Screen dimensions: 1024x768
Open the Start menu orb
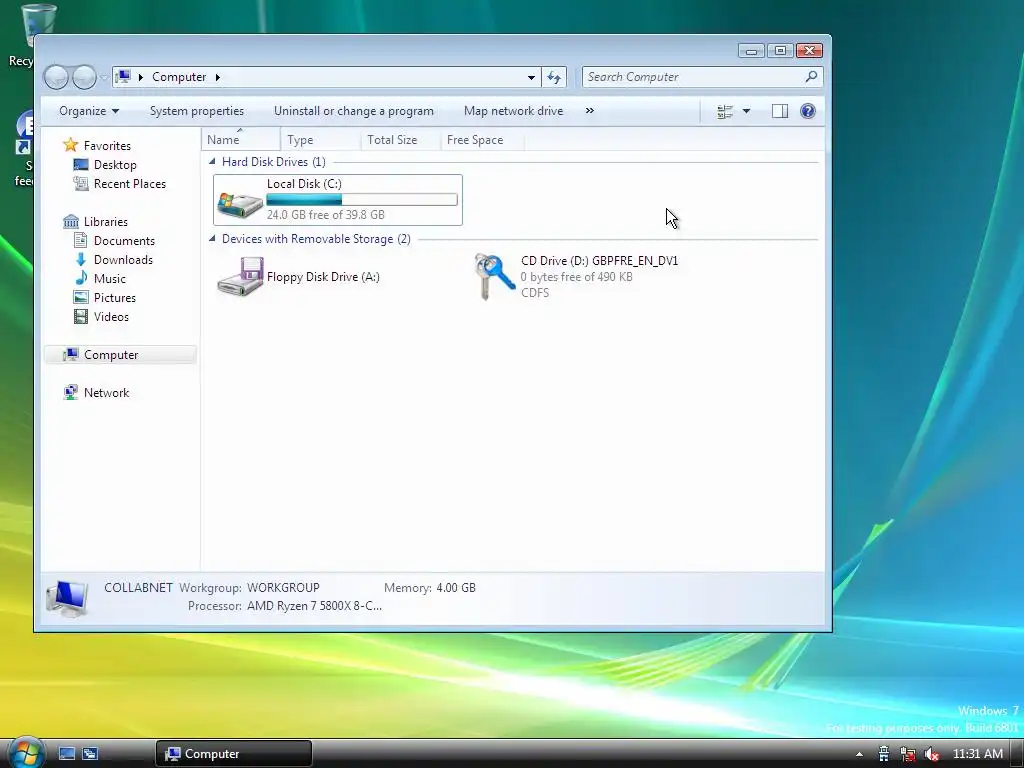pyautogui.click(x=26, y=752)
